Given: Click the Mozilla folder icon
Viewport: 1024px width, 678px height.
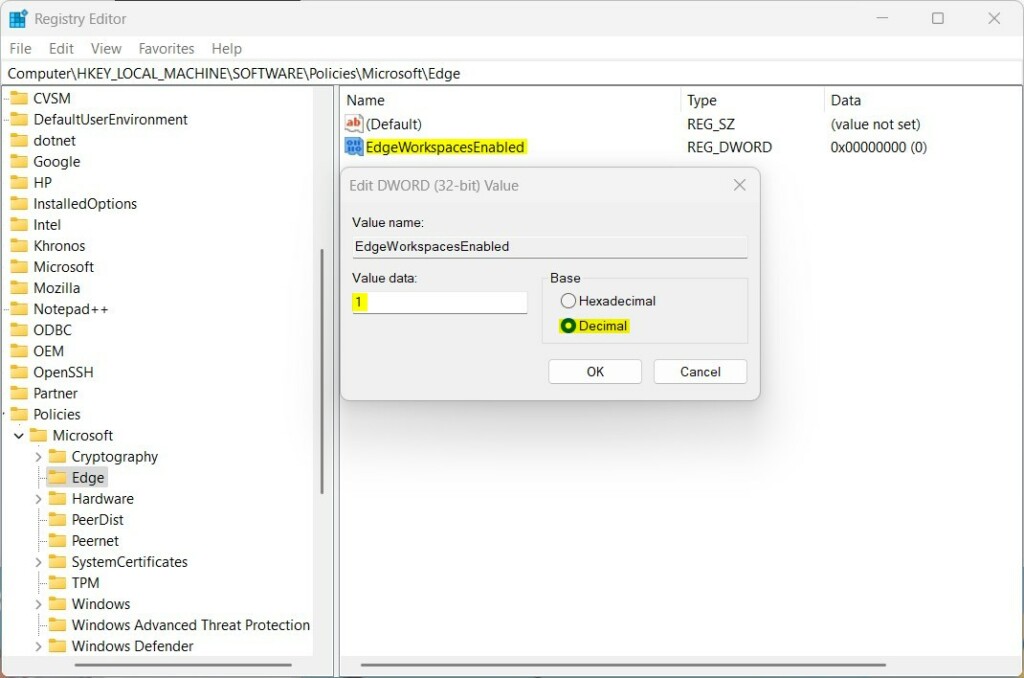Looking at the screenshot, I should (x=20, y=288).
